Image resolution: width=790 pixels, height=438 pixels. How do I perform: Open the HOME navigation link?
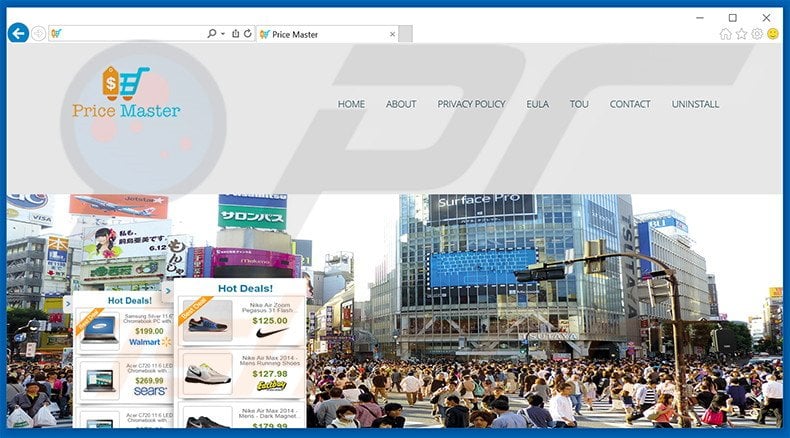tap(351, 104)
